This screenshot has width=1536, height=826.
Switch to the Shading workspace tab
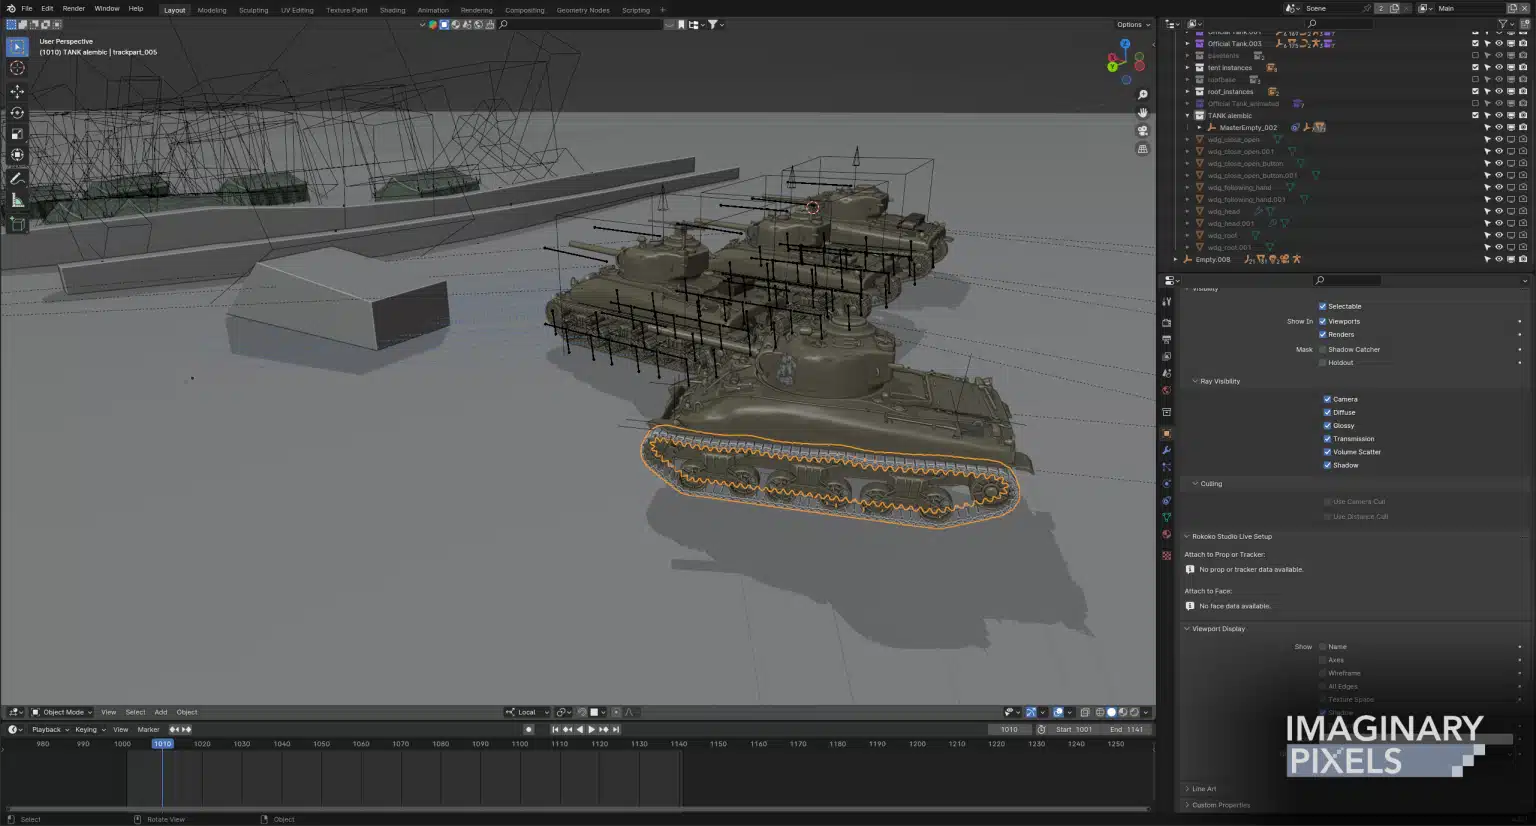392,10
